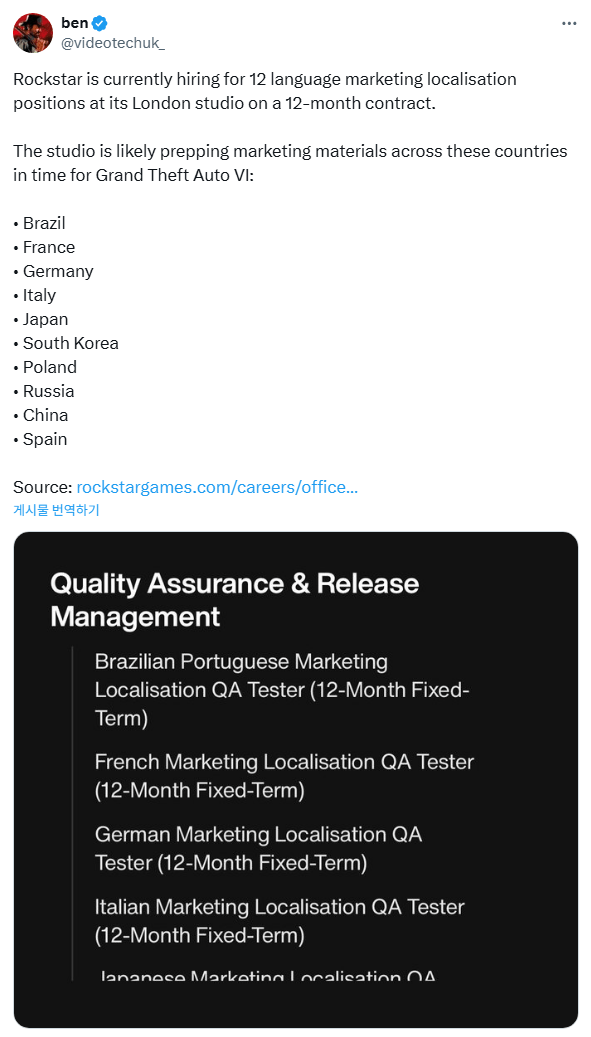Click the blue verified badge next to ben
Image resolution: width=591 pixels, height=1037 pixels.
(100, 23)
